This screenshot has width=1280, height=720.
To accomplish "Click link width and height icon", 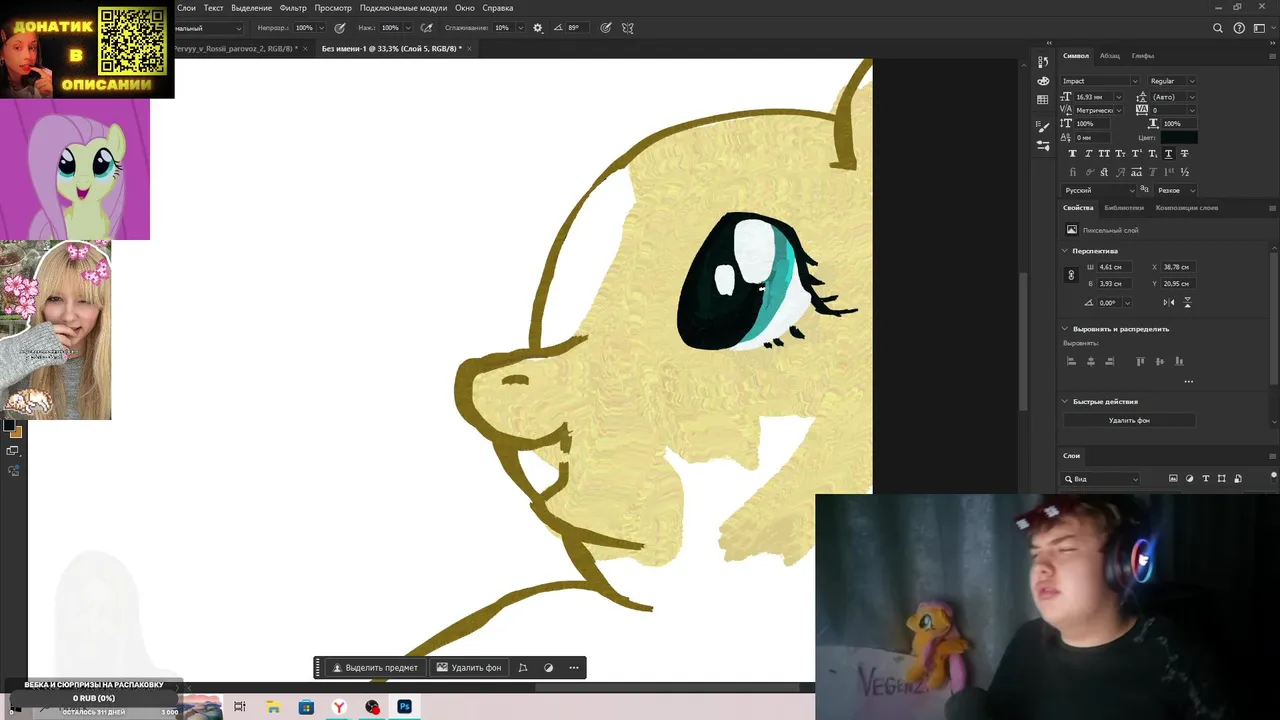I will (x=1071, y=275).
